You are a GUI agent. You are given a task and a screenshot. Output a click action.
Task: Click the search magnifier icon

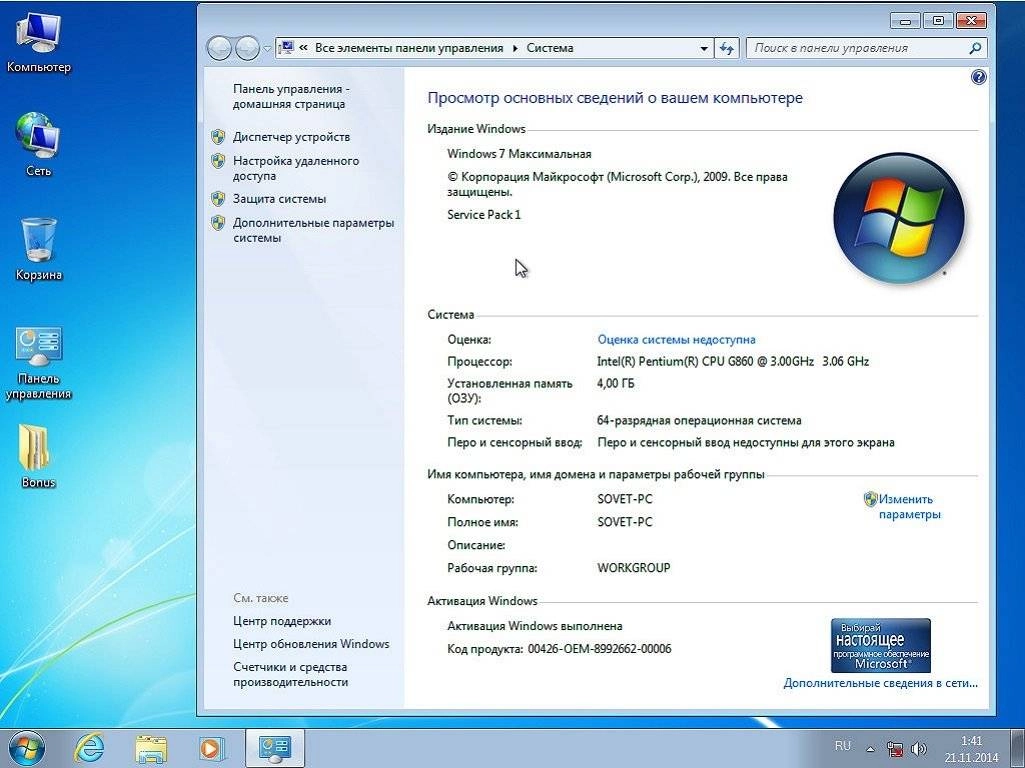pyautogui.click(x=975, y=48)
